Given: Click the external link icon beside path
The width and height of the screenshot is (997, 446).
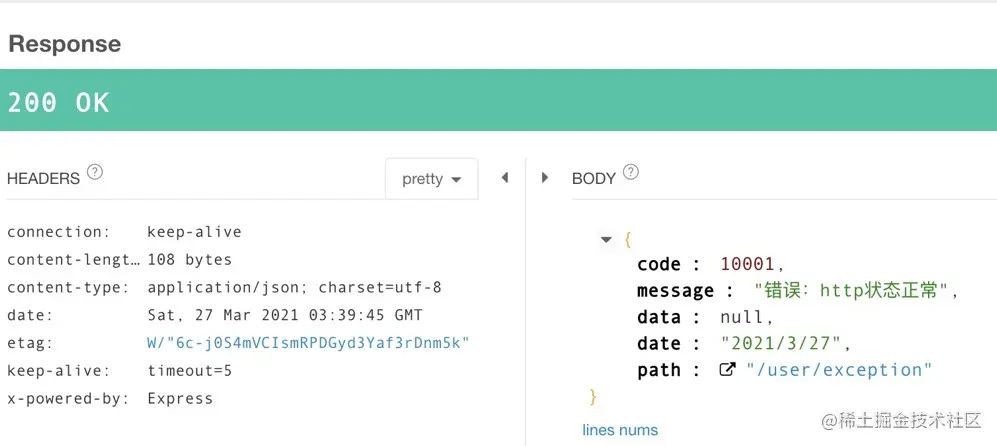Looking at the screenshot, I should (728, 370).
